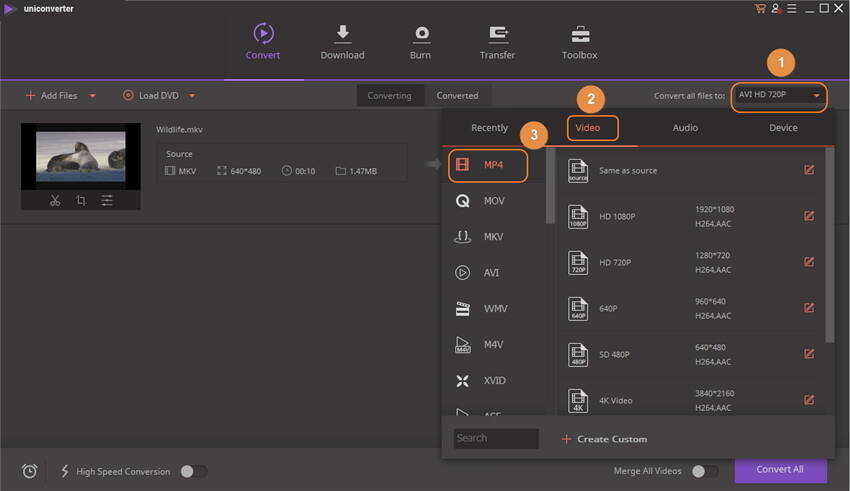Choose the SD 480P preset
The height and width of the screenshot is (491, 850).
click(690, 354)
